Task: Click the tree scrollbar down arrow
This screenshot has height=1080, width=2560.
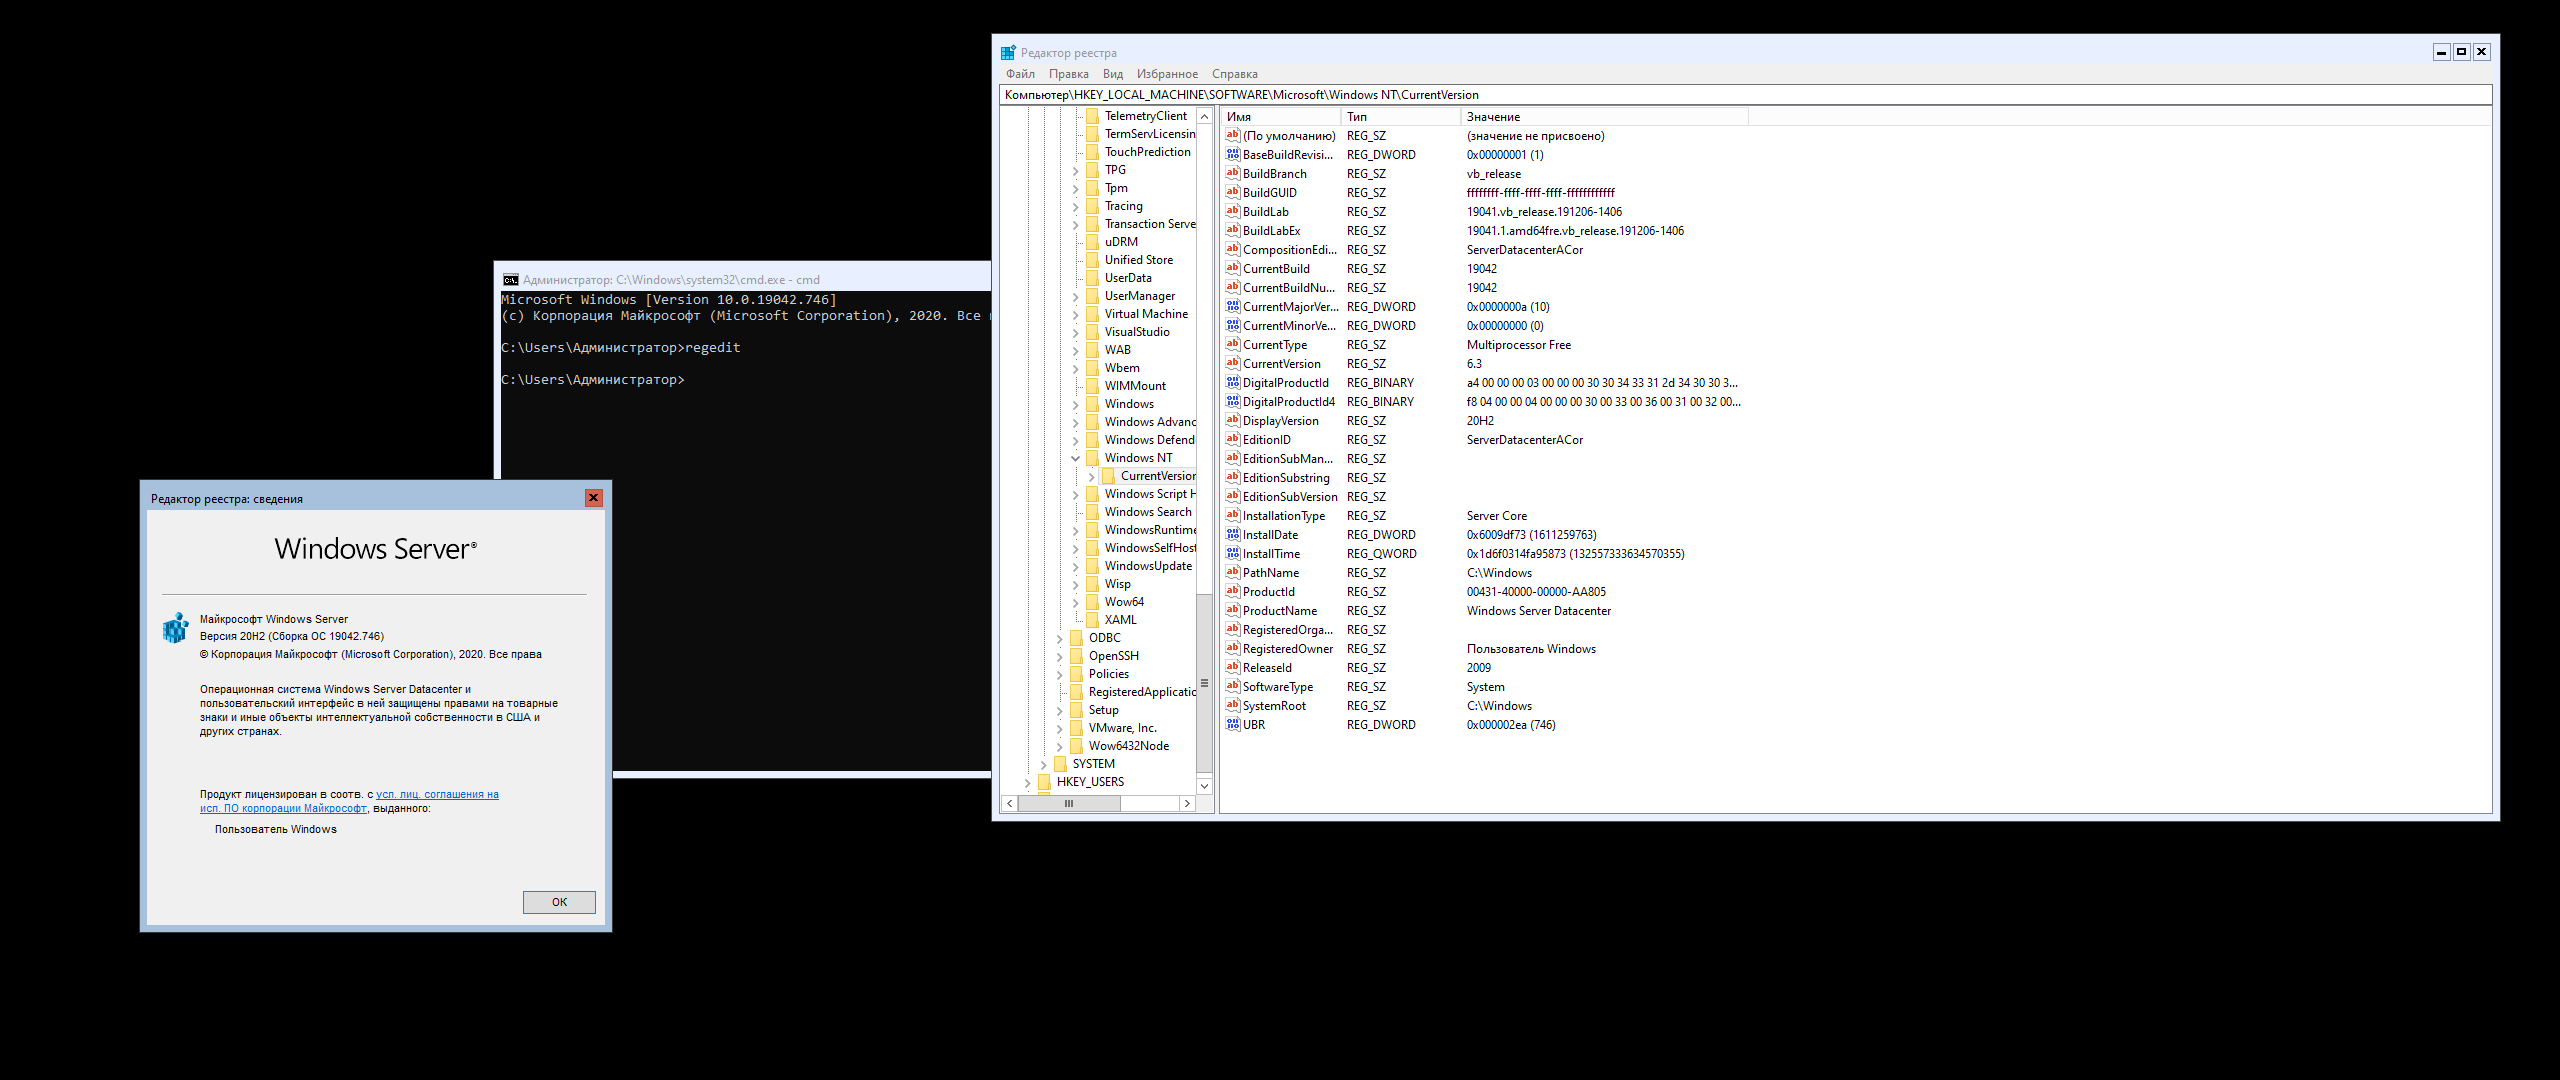Action: [x=1204, y=786]
